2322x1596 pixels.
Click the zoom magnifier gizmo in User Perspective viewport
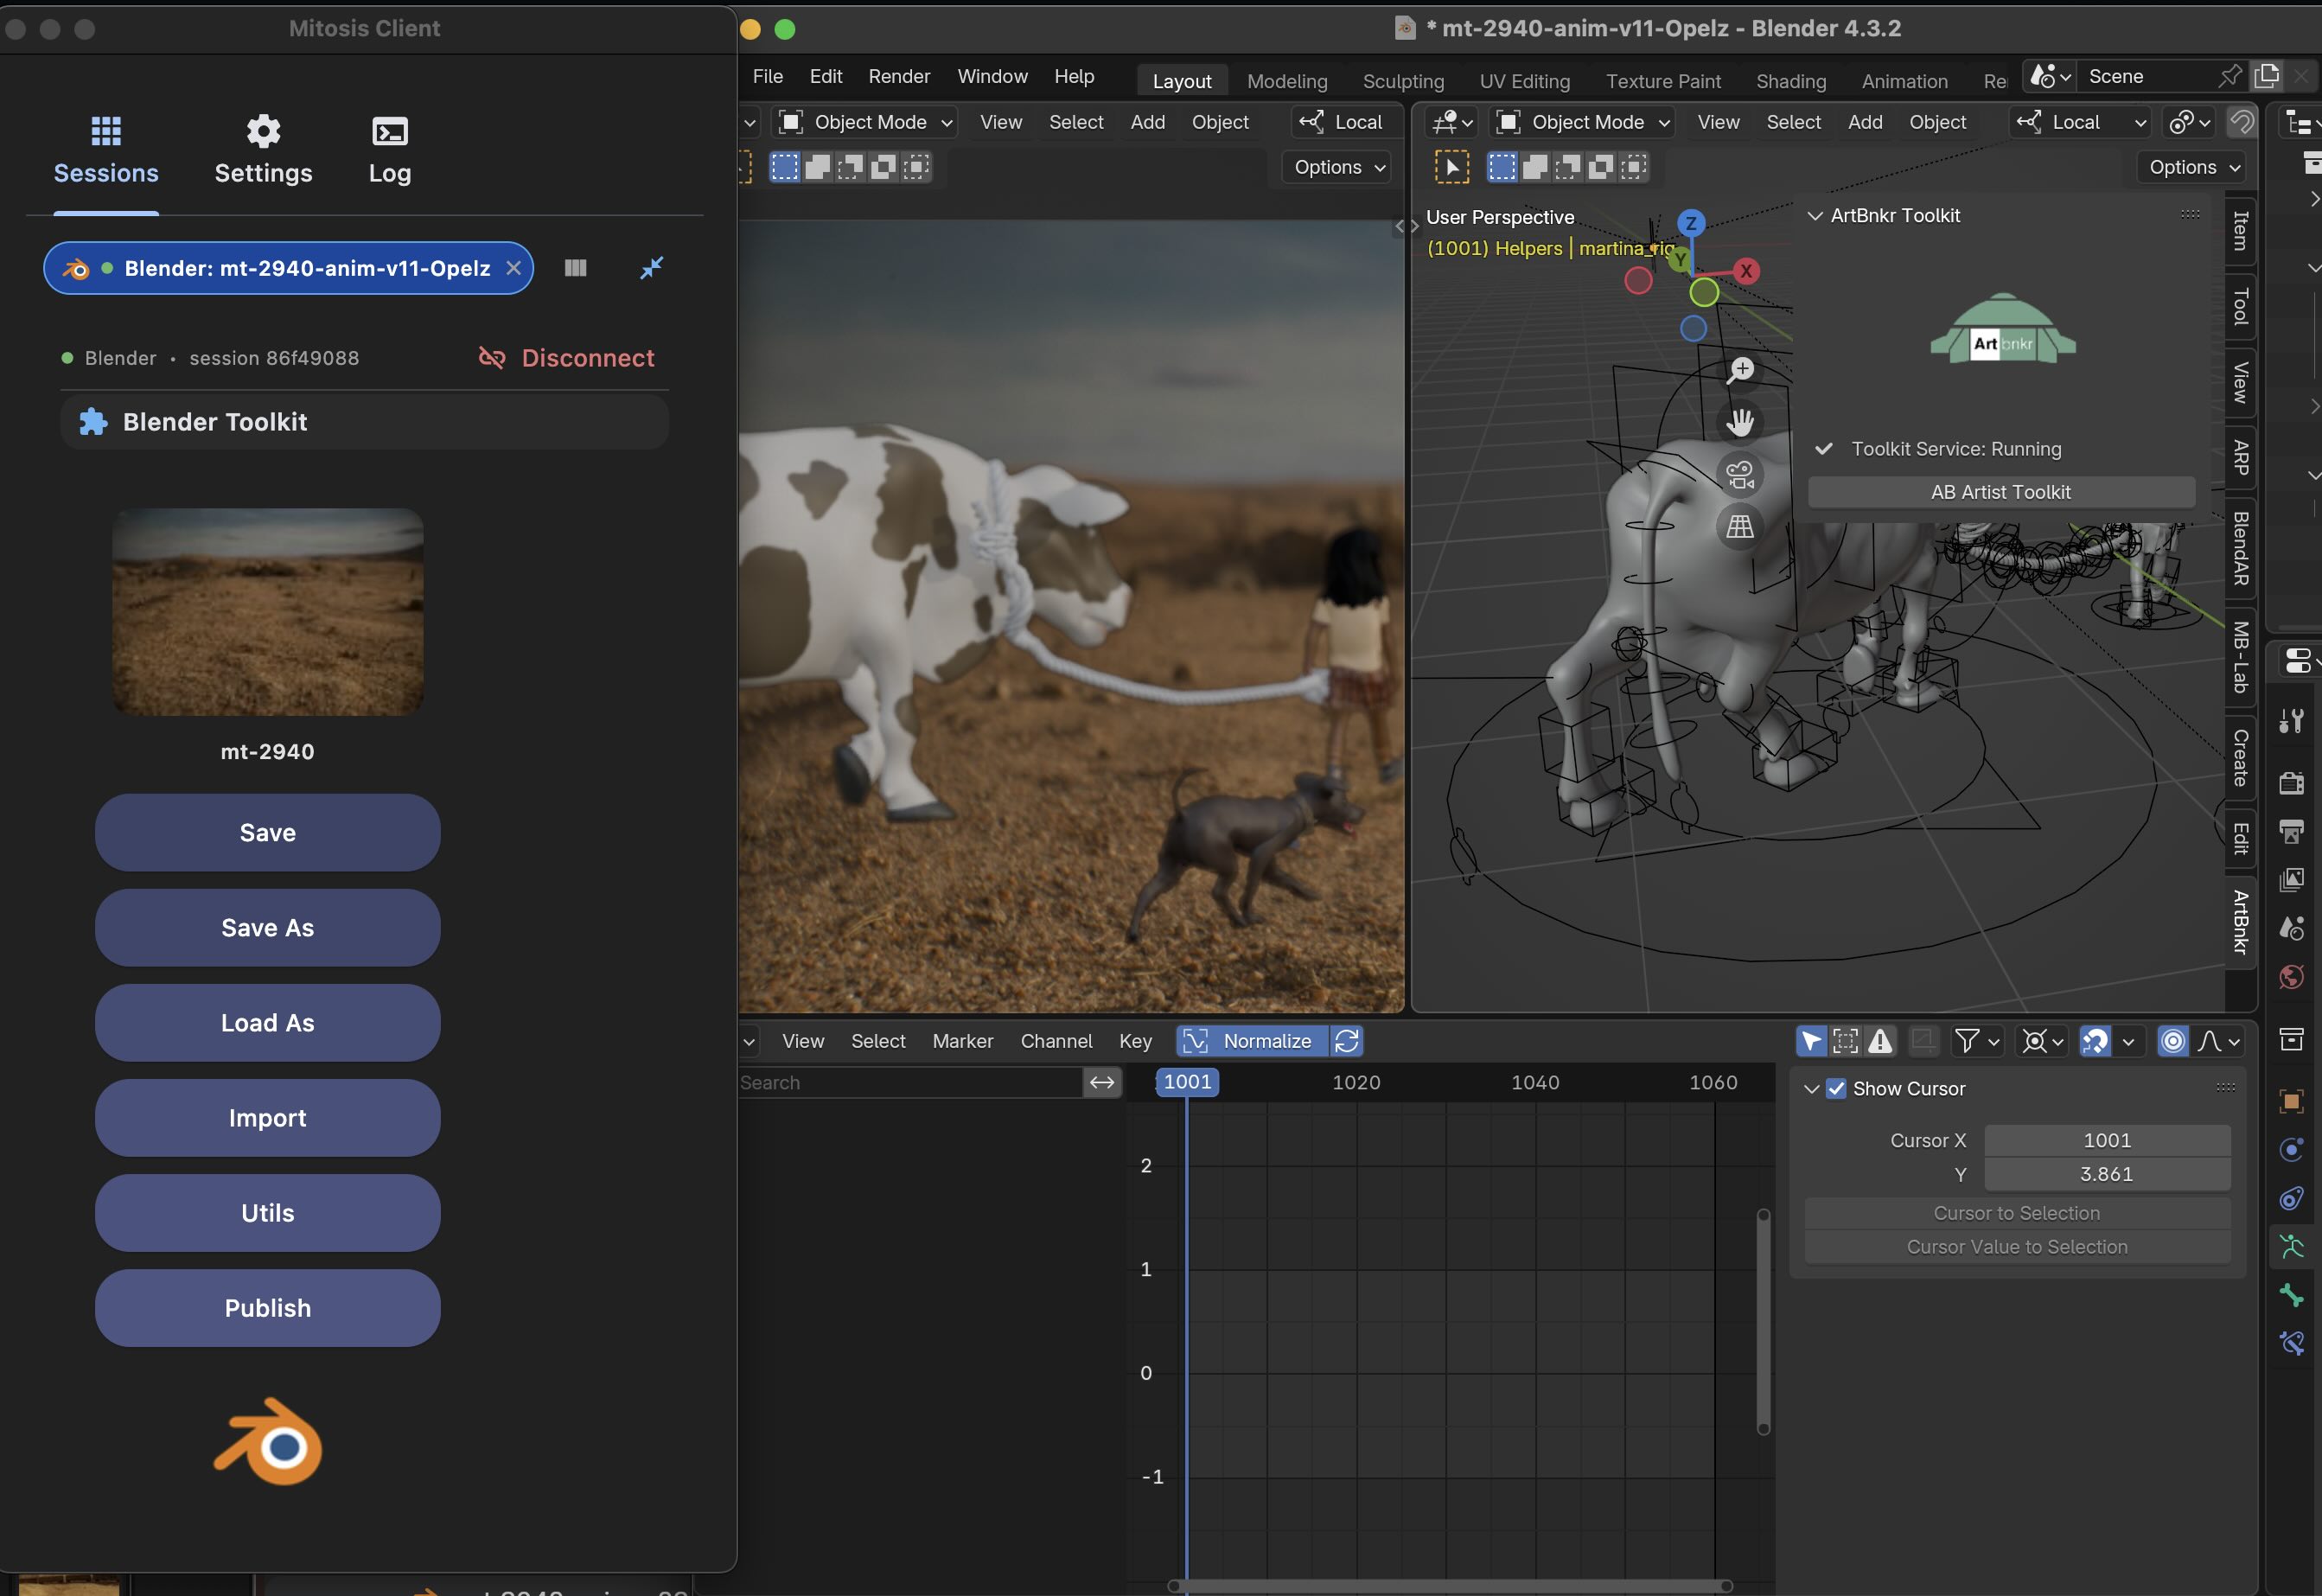point(1741,370)
